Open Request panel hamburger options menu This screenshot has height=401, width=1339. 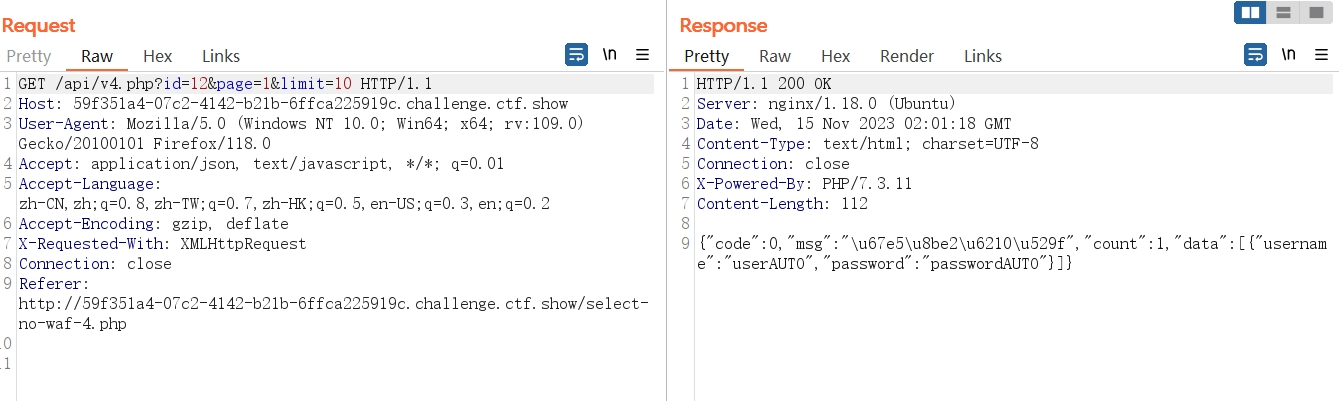pos(642,54)
